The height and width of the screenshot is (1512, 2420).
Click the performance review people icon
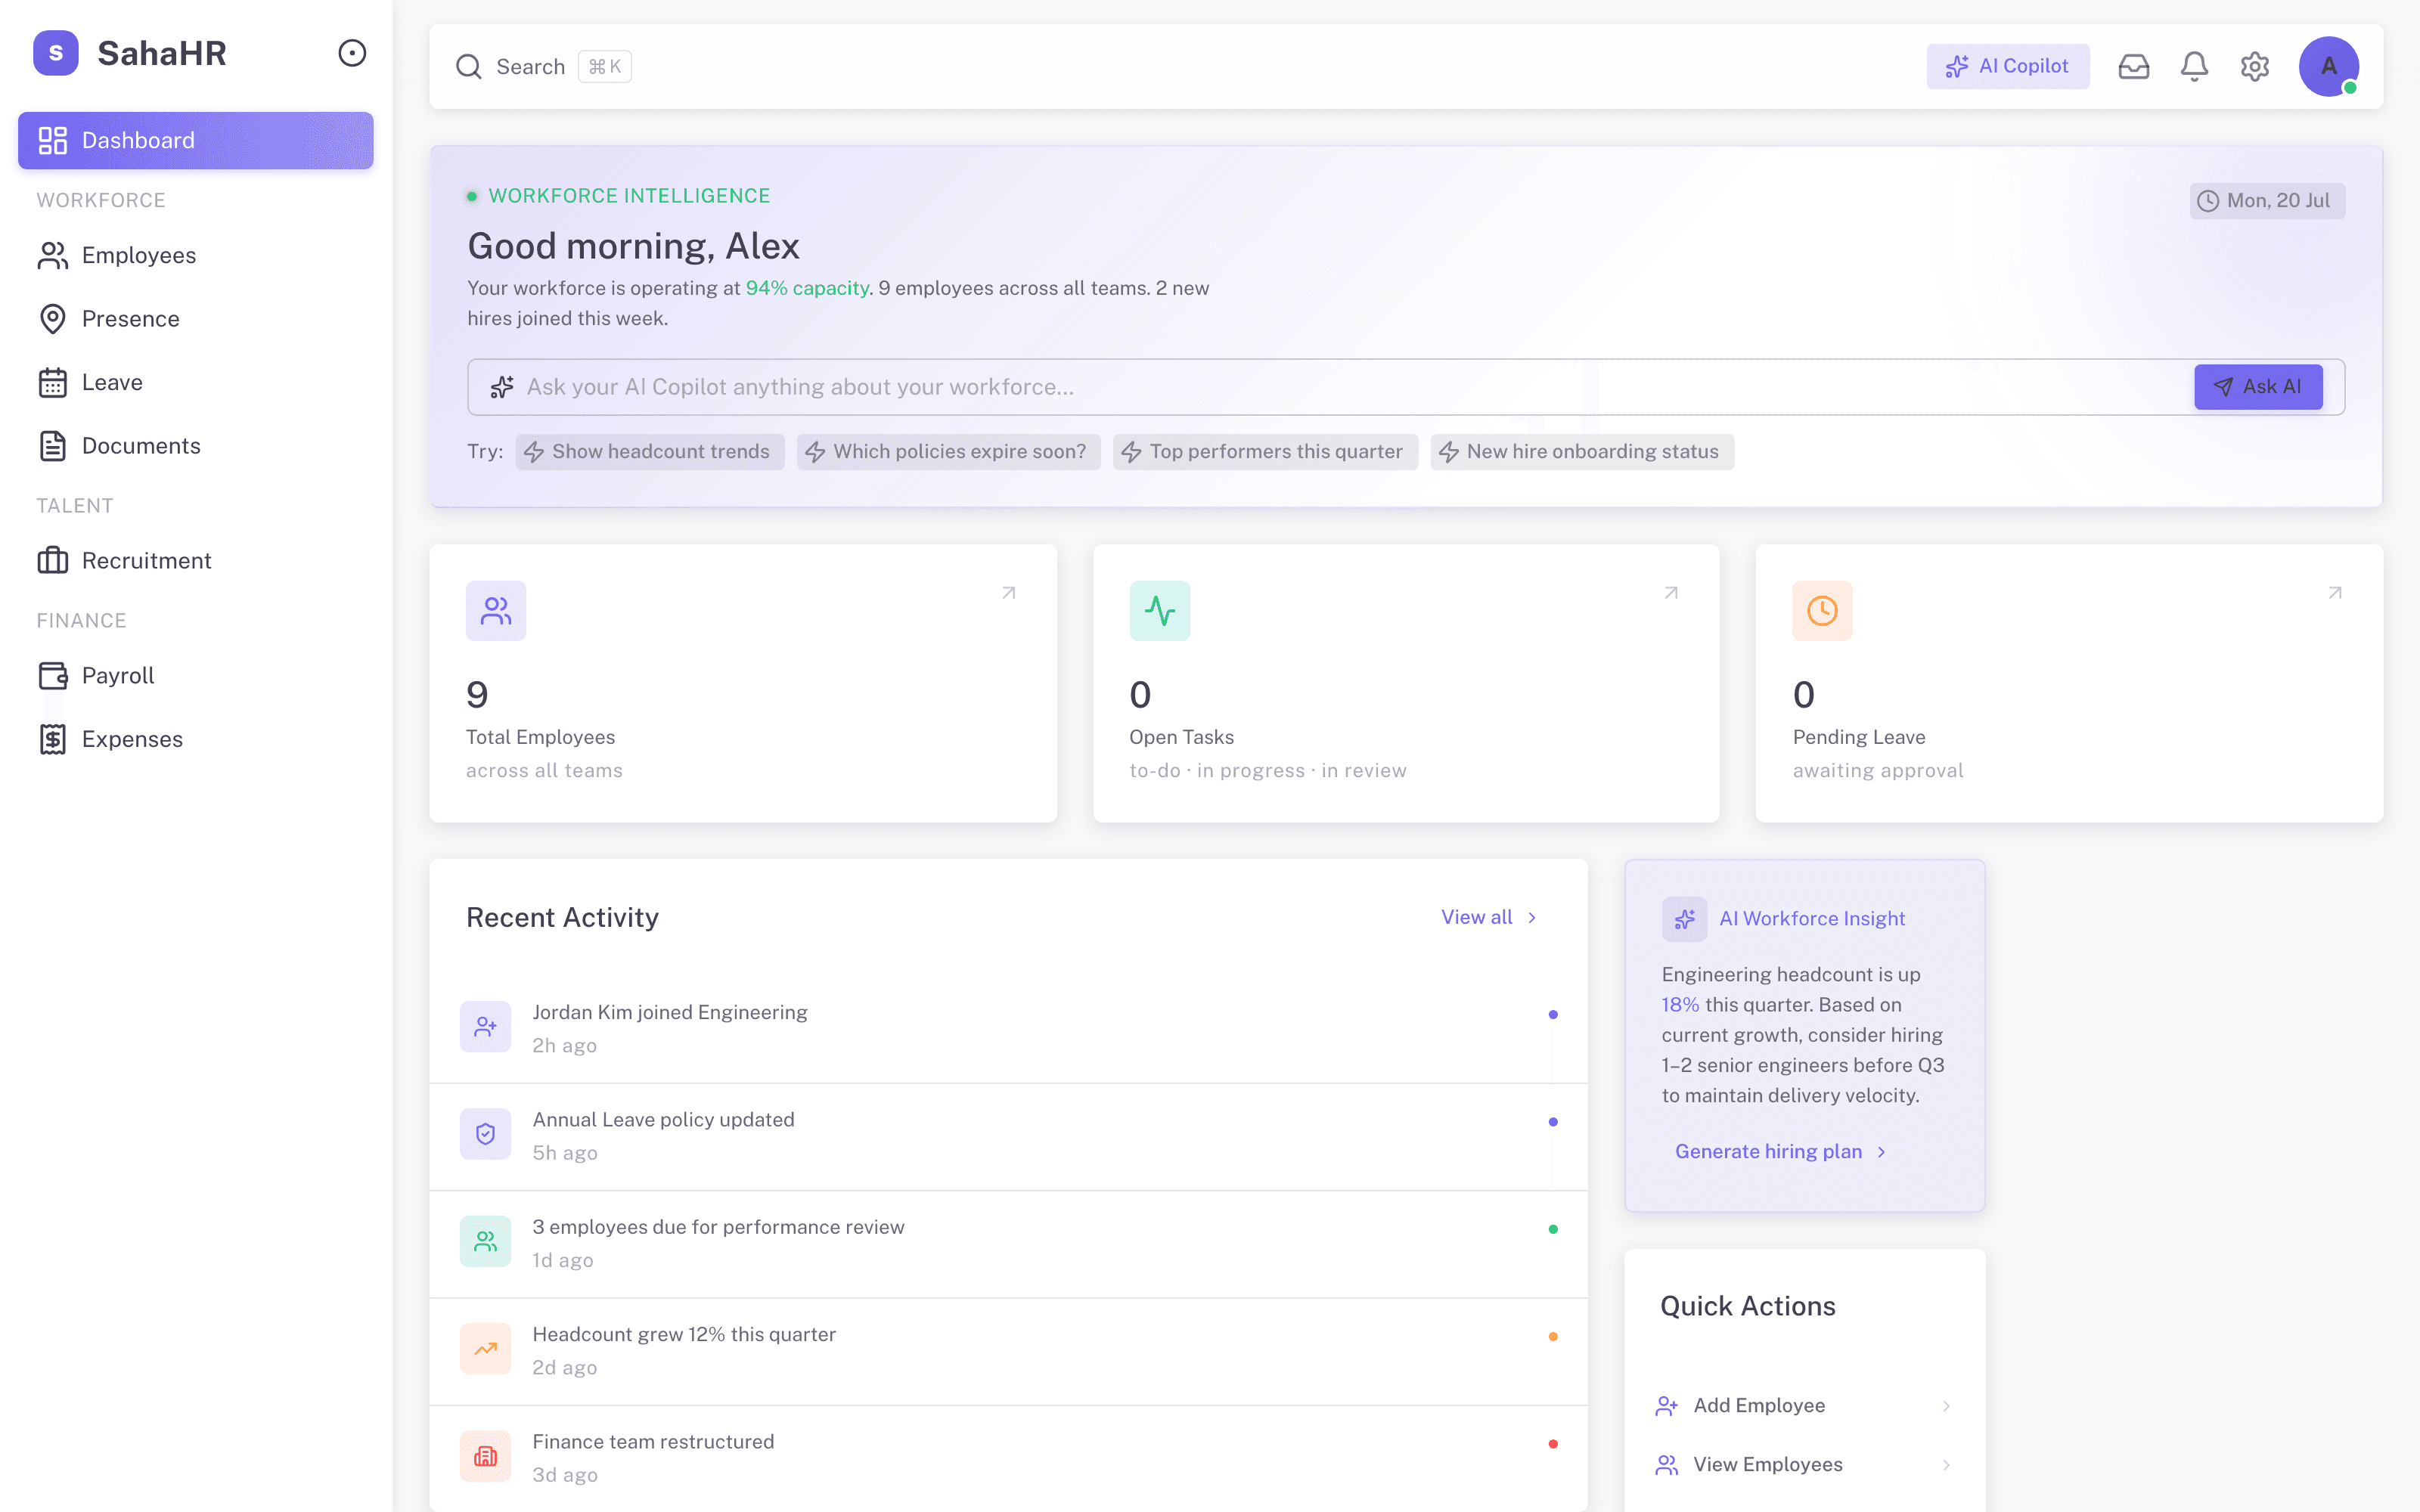tap(486, 1241)
